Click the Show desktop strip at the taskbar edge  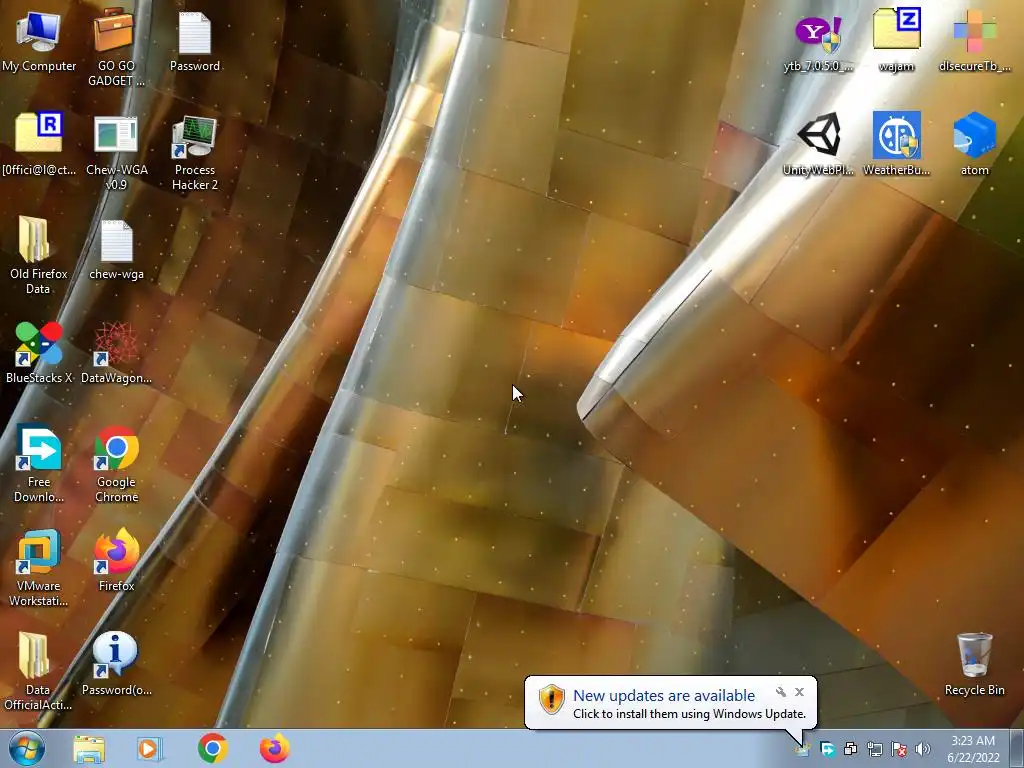pos(1017,748)
